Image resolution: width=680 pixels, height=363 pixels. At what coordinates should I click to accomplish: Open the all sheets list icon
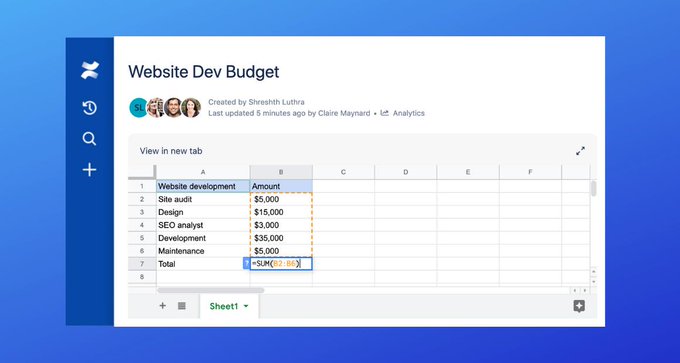tap(182, 306)
